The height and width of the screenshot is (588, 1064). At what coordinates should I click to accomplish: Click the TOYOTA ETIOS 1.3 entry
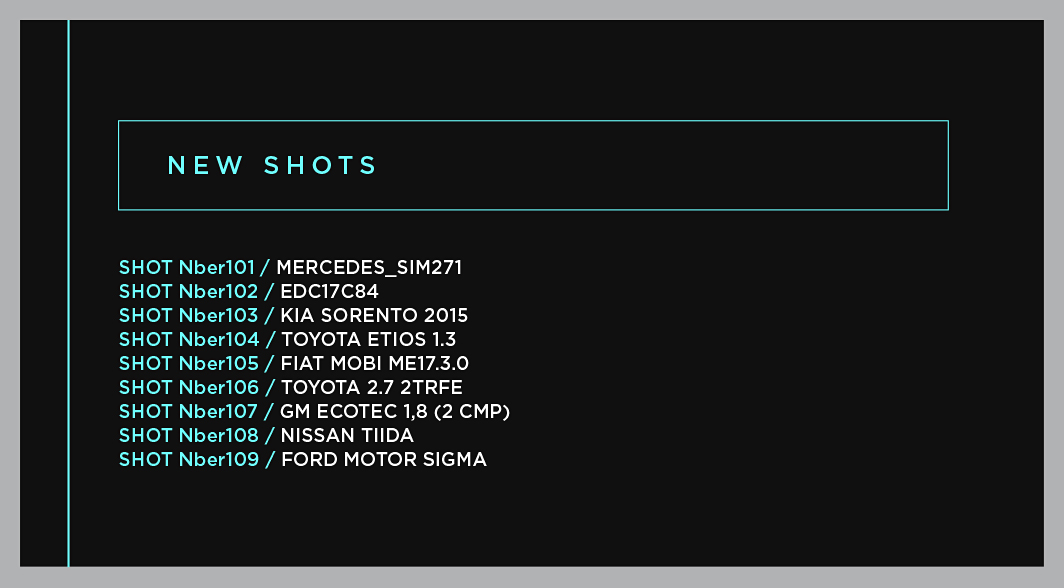[x=368, y=339]
